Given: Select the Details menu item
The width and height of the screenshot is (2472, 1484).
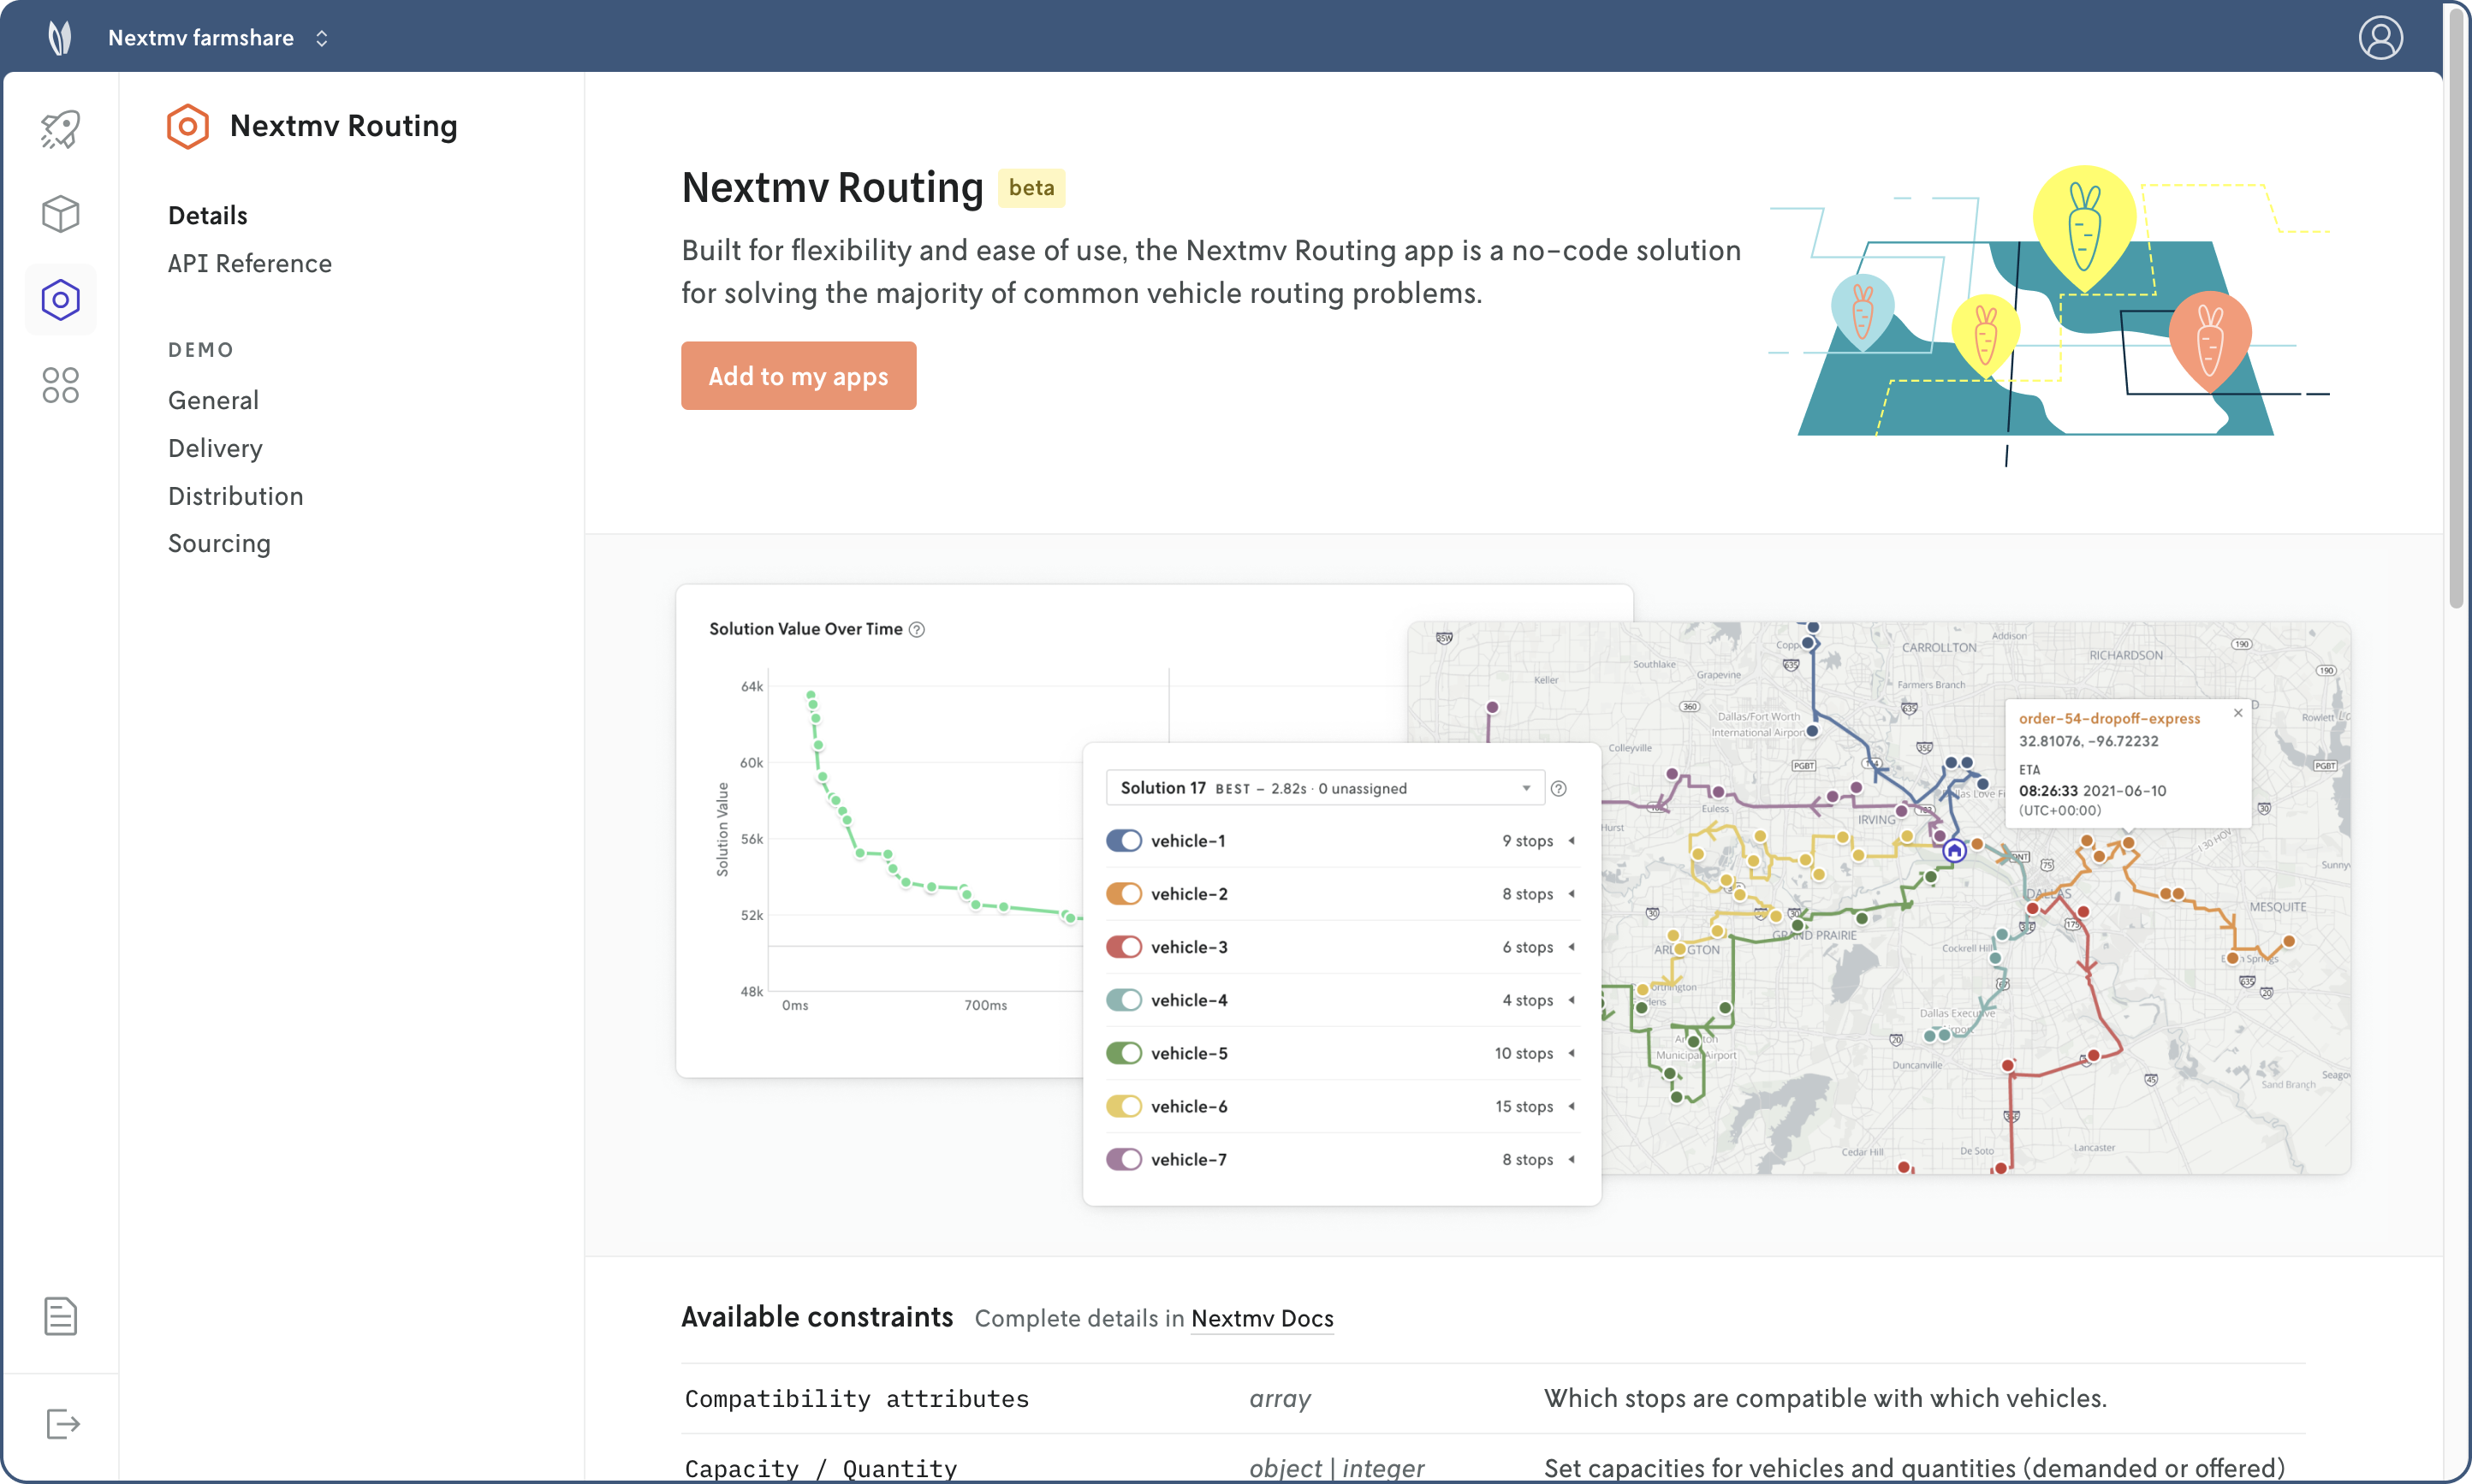Looking at the screenshot, I should 208,215.
